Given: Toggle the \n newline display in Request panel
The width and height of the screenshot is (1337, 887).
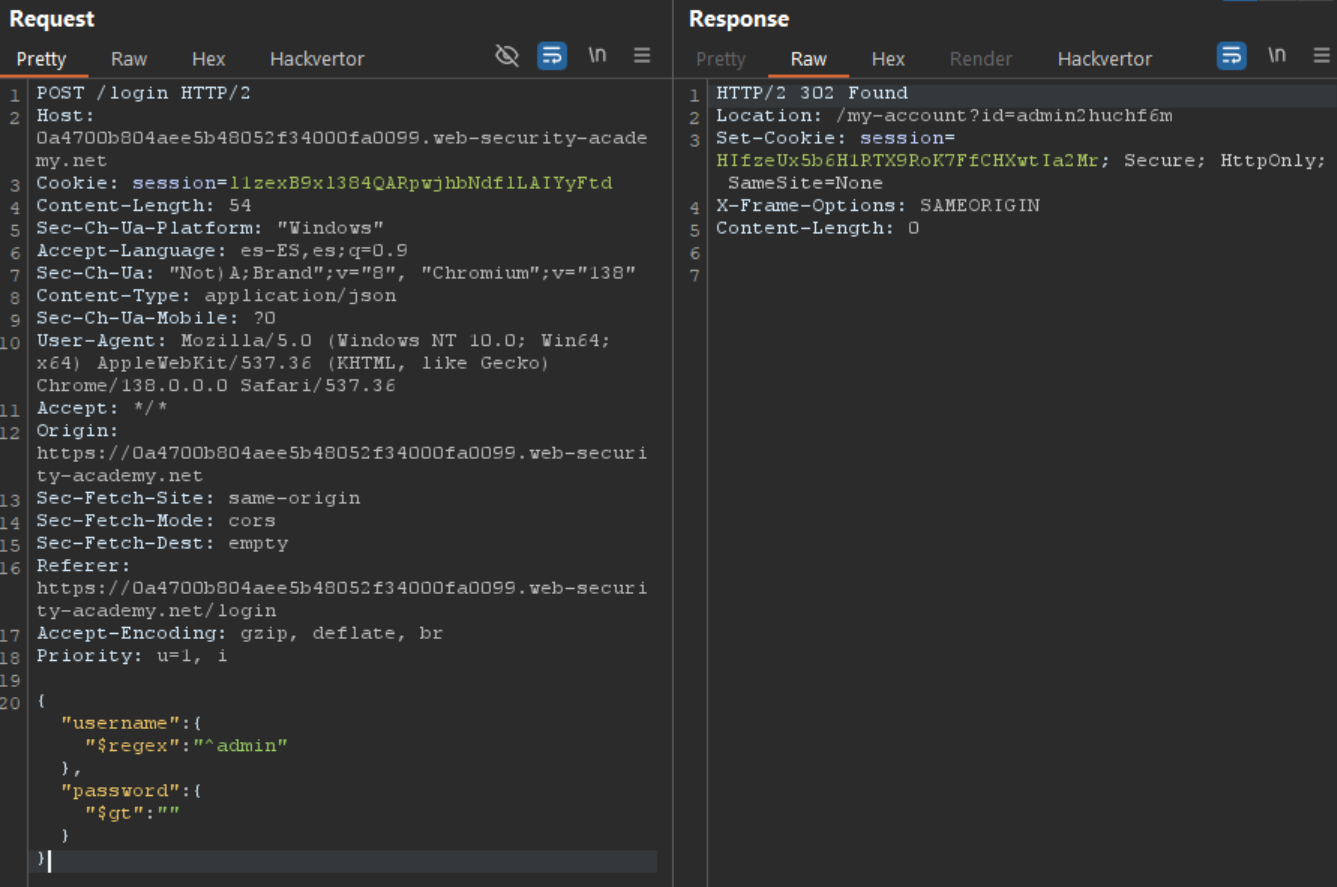Looking at the screenshot, I should tap(597, 56).
